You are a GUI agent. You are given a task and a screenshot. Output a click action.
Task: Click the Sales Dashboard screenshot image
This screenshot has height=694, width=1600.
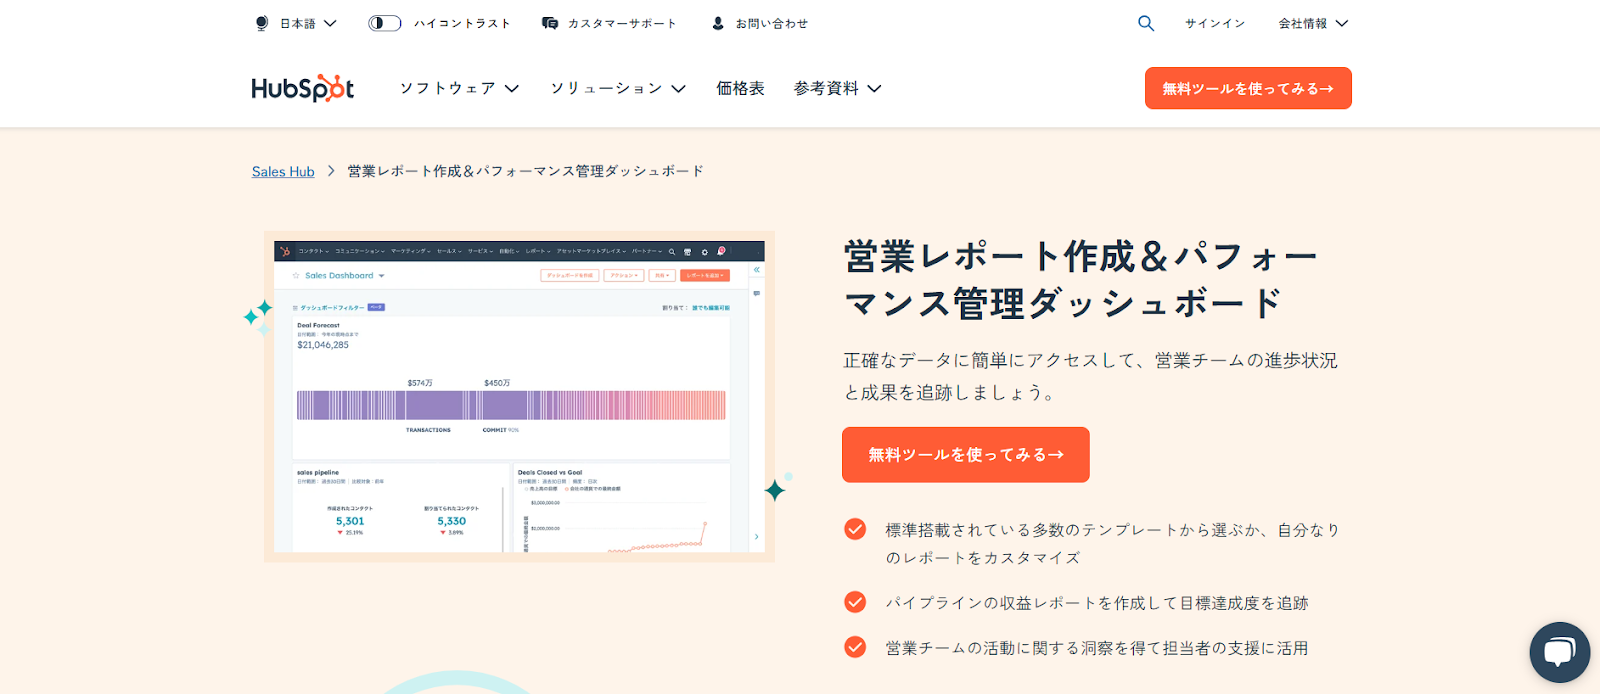[x=519, y=396]
